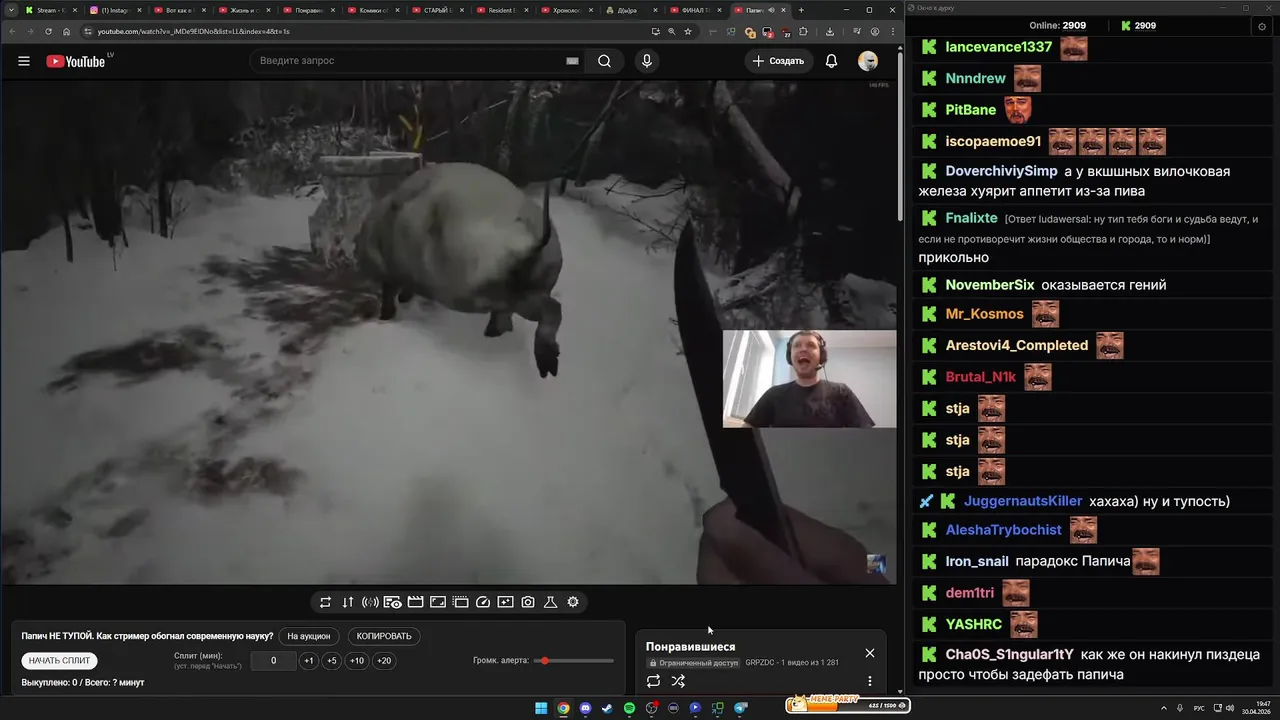Open browser downloads icon
The width and height of the screenshot is (1280, 720).
click(x=830, y=31)
